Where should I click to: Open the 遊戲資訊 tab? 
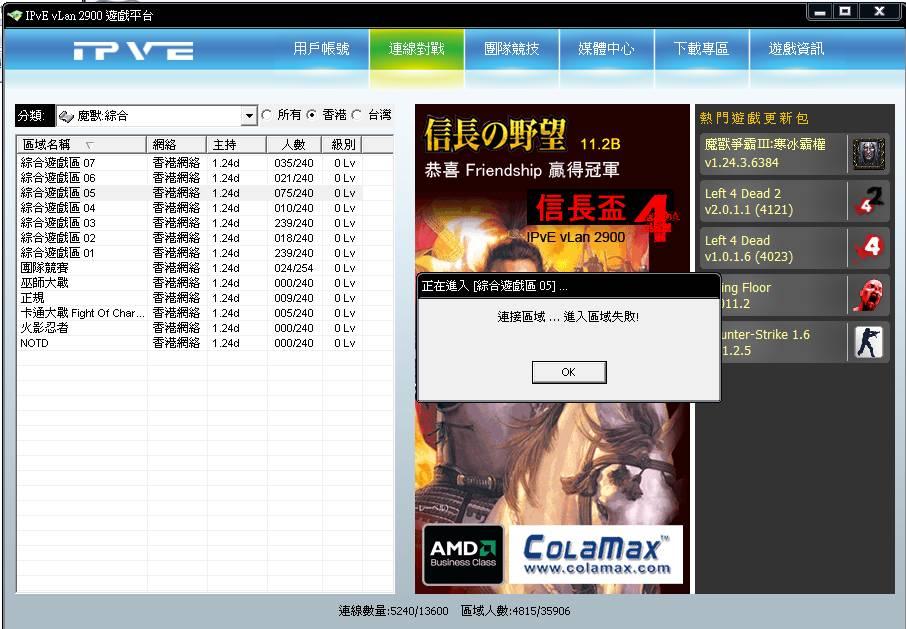796,49
